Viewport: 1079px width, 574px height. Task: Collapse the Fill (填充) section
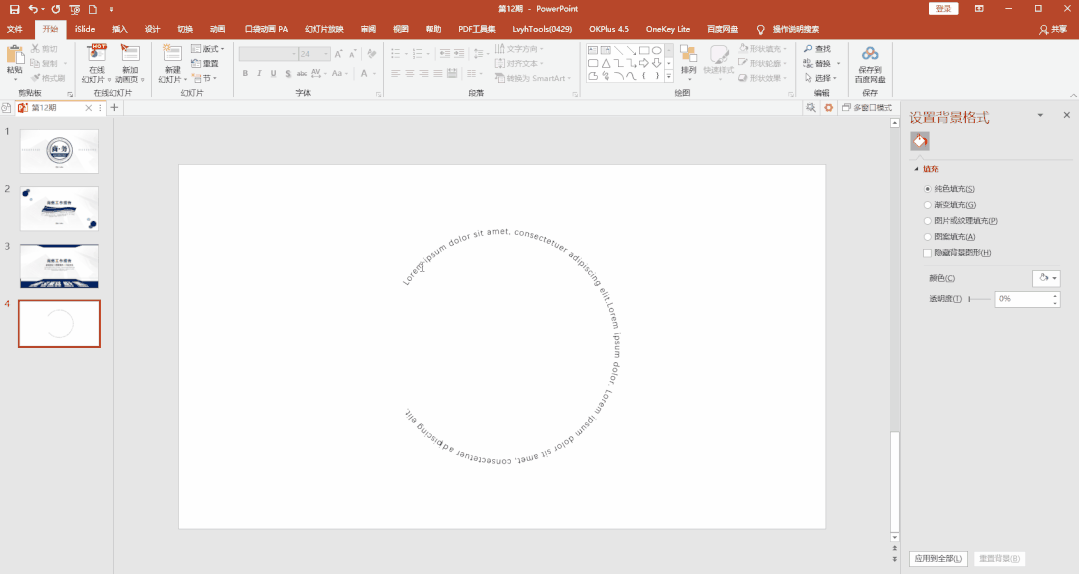(916, 169)
